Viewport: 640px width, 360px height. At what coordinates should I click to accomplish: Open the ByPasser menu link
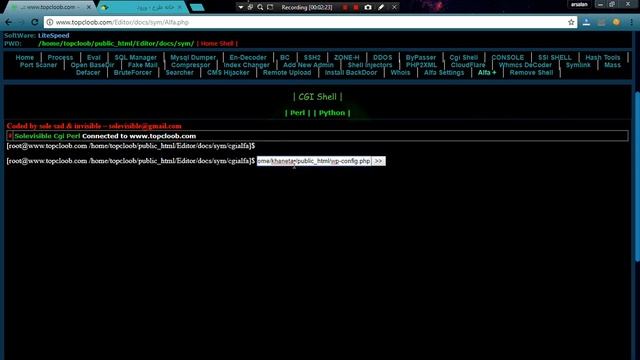point(421,58)
